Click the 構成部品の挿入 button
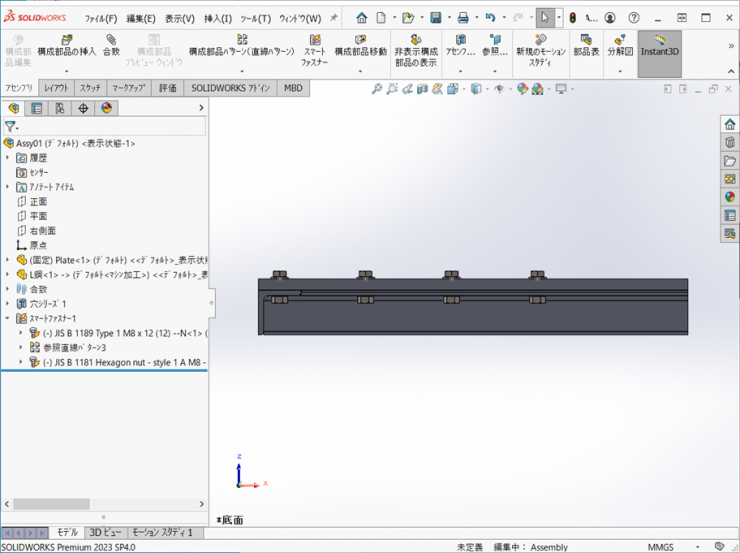The height and width of the screenshot is (553, 740). point(67,46)
